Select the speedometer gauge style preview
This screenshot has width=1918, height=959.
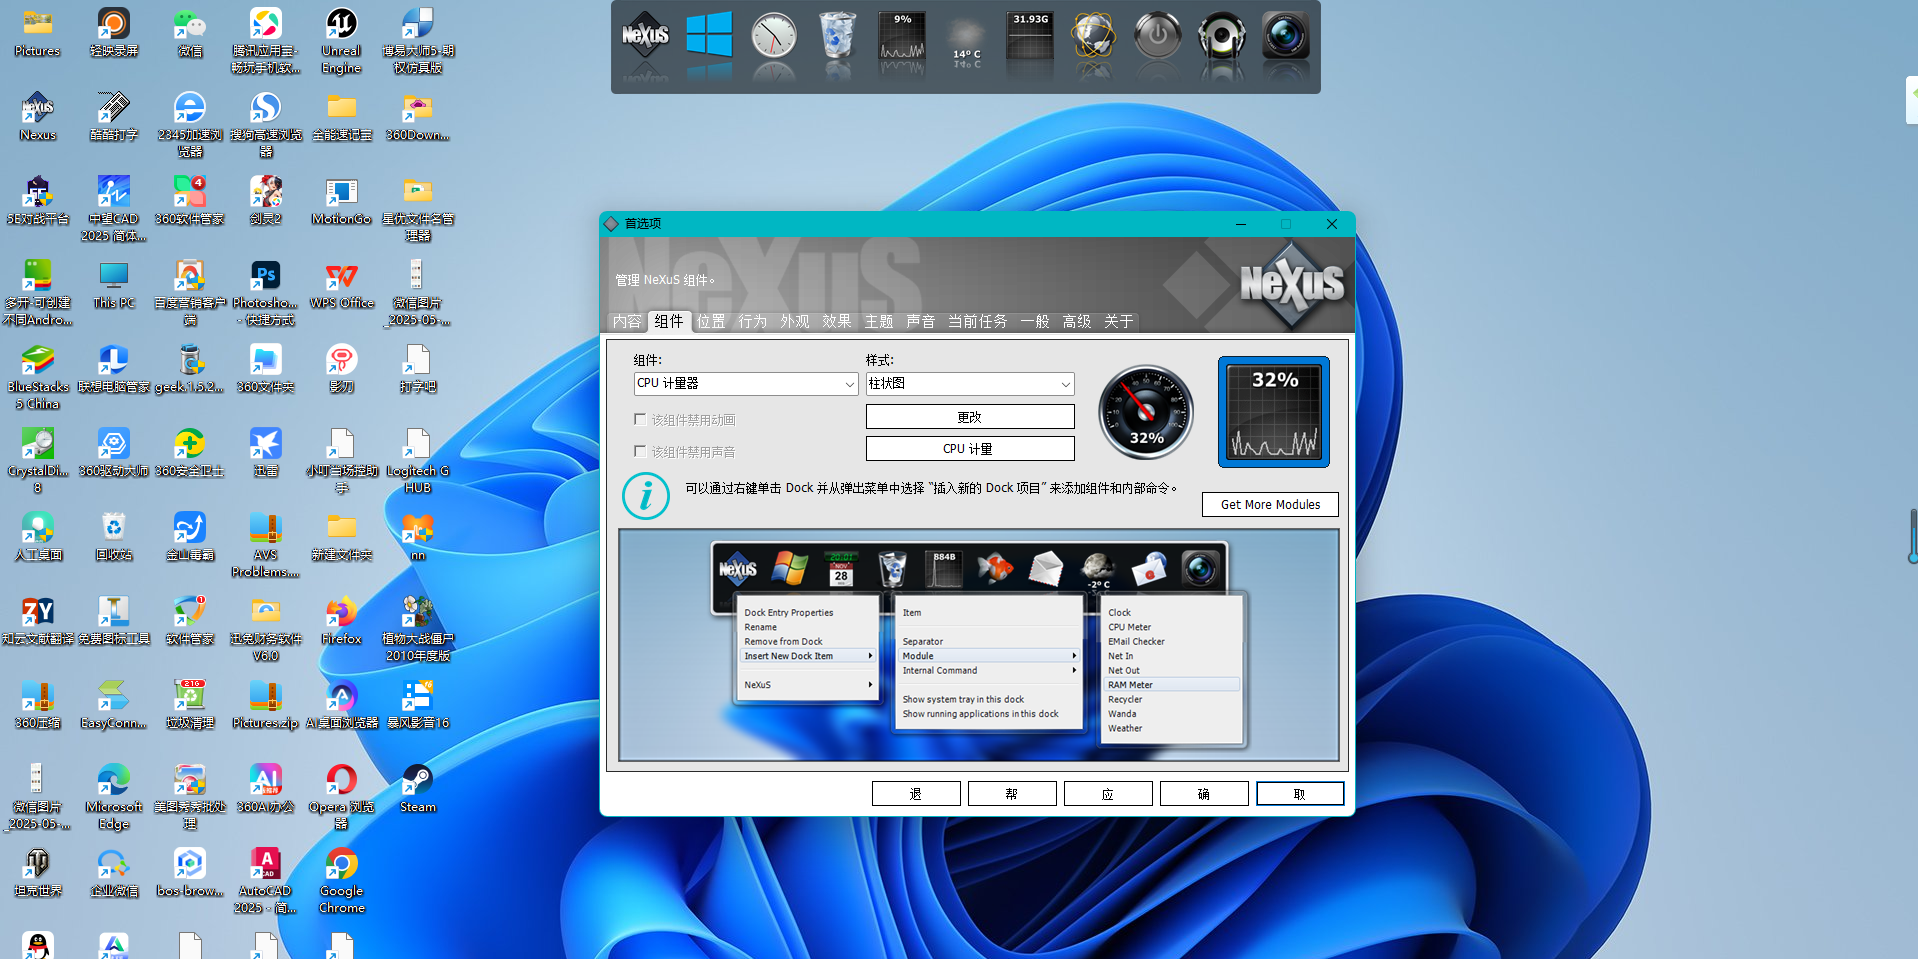(1146, 412)
